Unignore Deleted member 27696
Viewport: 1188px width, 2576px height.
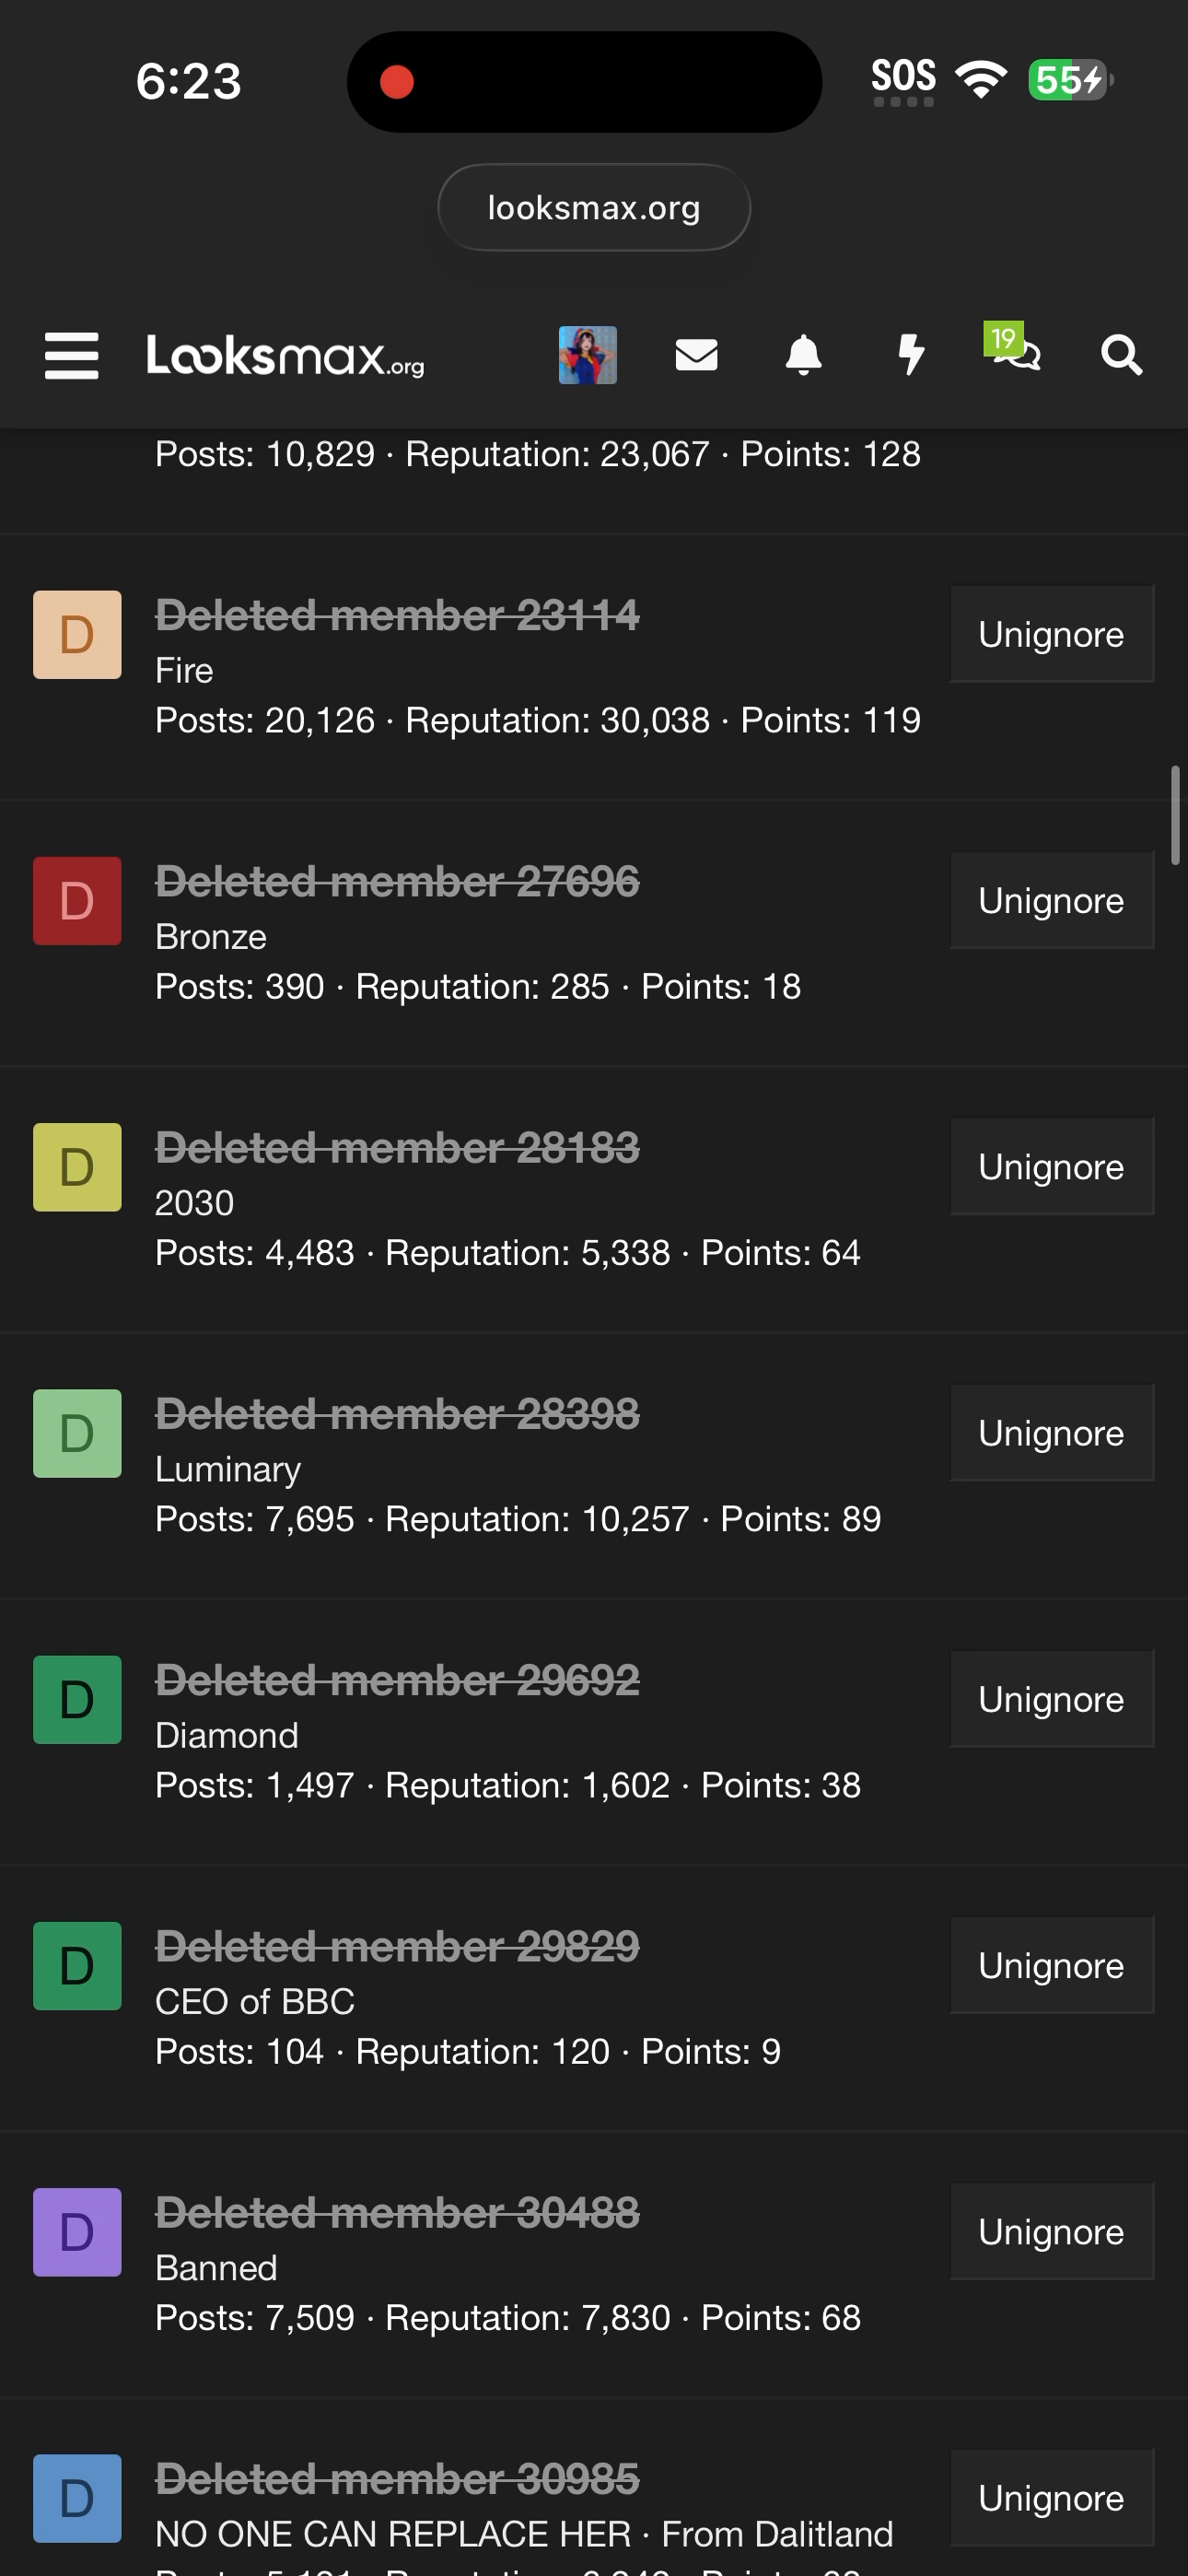coord(1051,901)
